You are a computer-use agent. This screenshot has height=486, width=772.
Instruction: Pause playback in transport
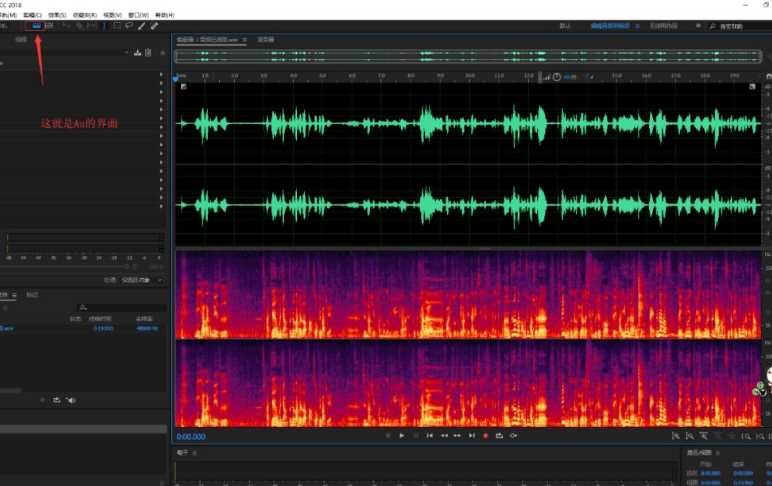tap(416, 436)
